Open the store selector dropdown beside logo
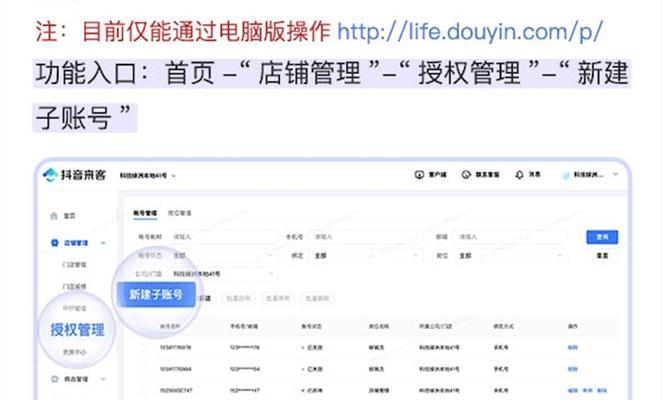The width and height of the screenshot is (662, 400). [x=147, y=176]
